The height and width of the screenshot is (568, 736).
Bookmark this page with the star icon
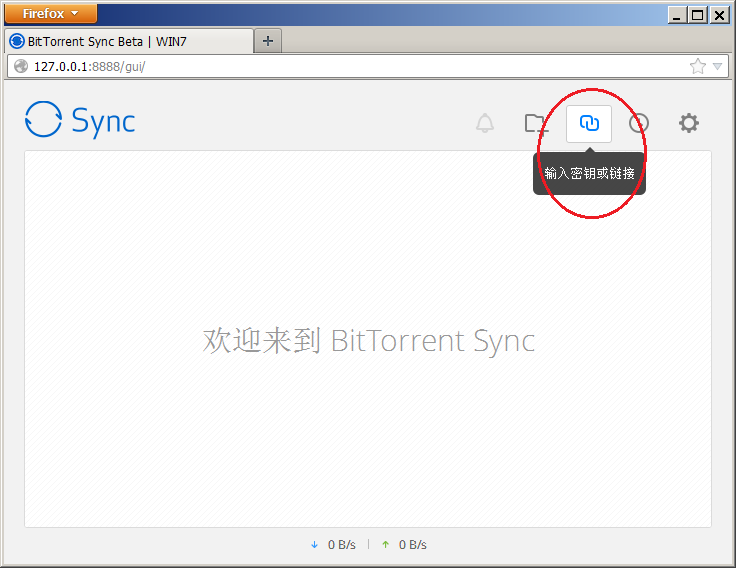(697, 66)
